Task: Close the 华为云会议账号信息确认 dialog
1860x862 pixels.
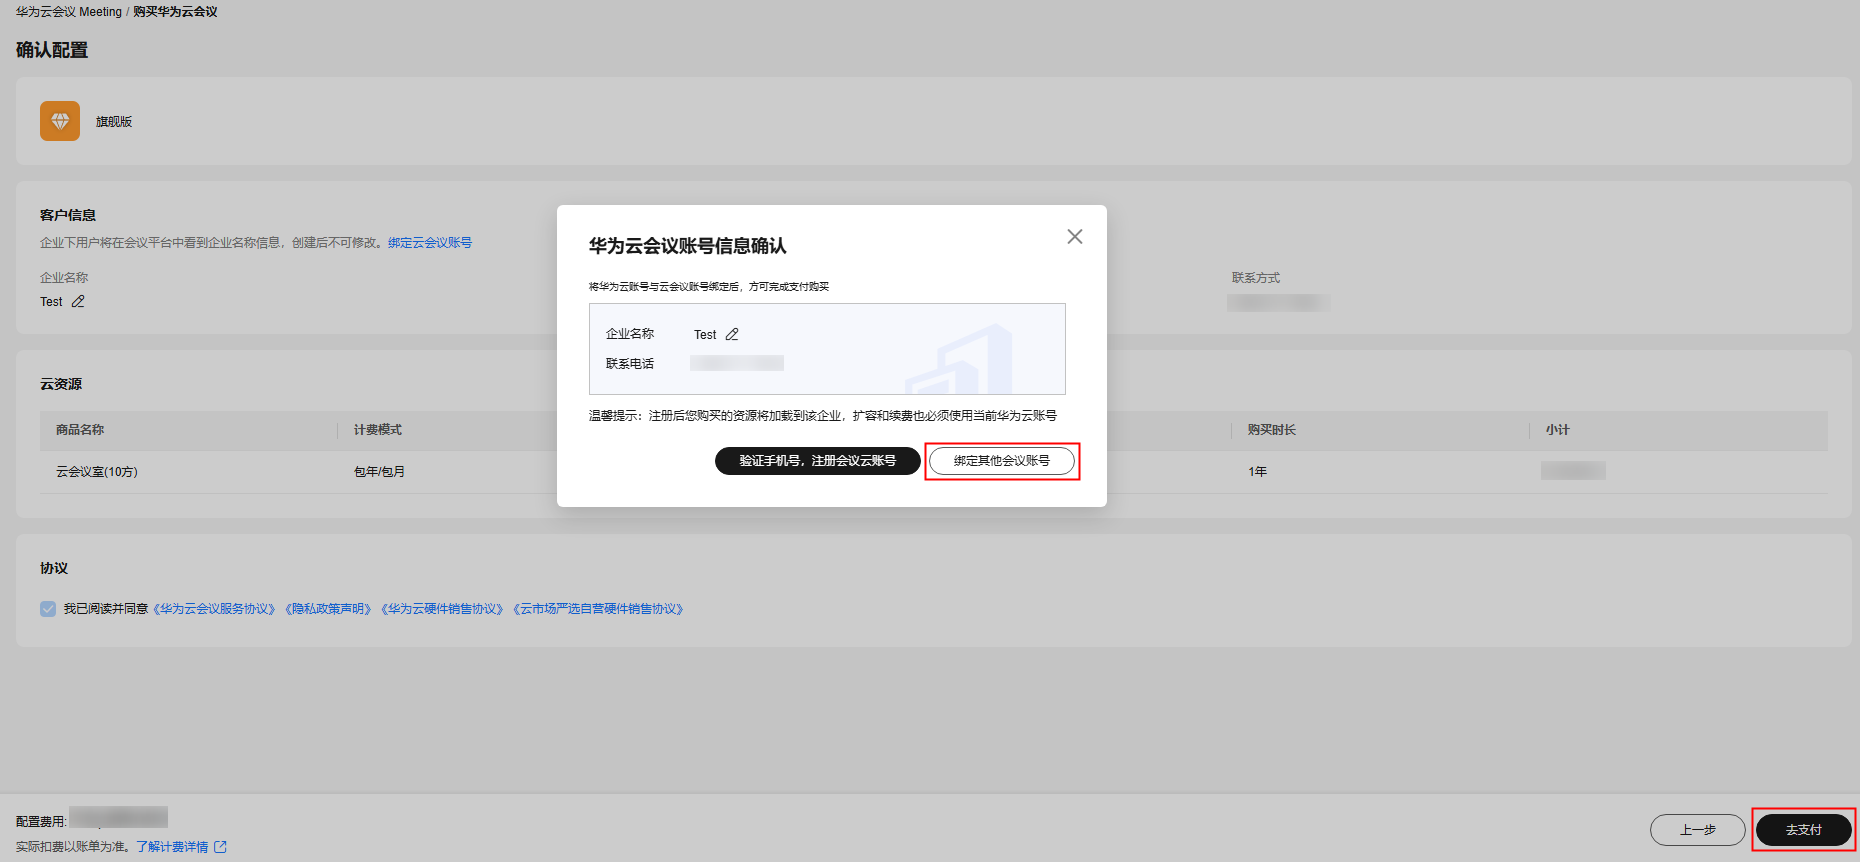Action: [x=1075, y=237]
